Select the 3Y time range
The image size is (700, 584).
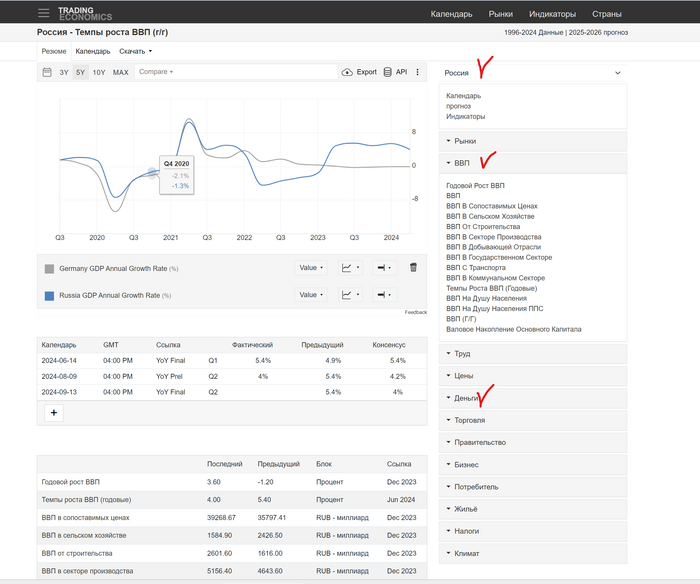click(x=64, y=72)
